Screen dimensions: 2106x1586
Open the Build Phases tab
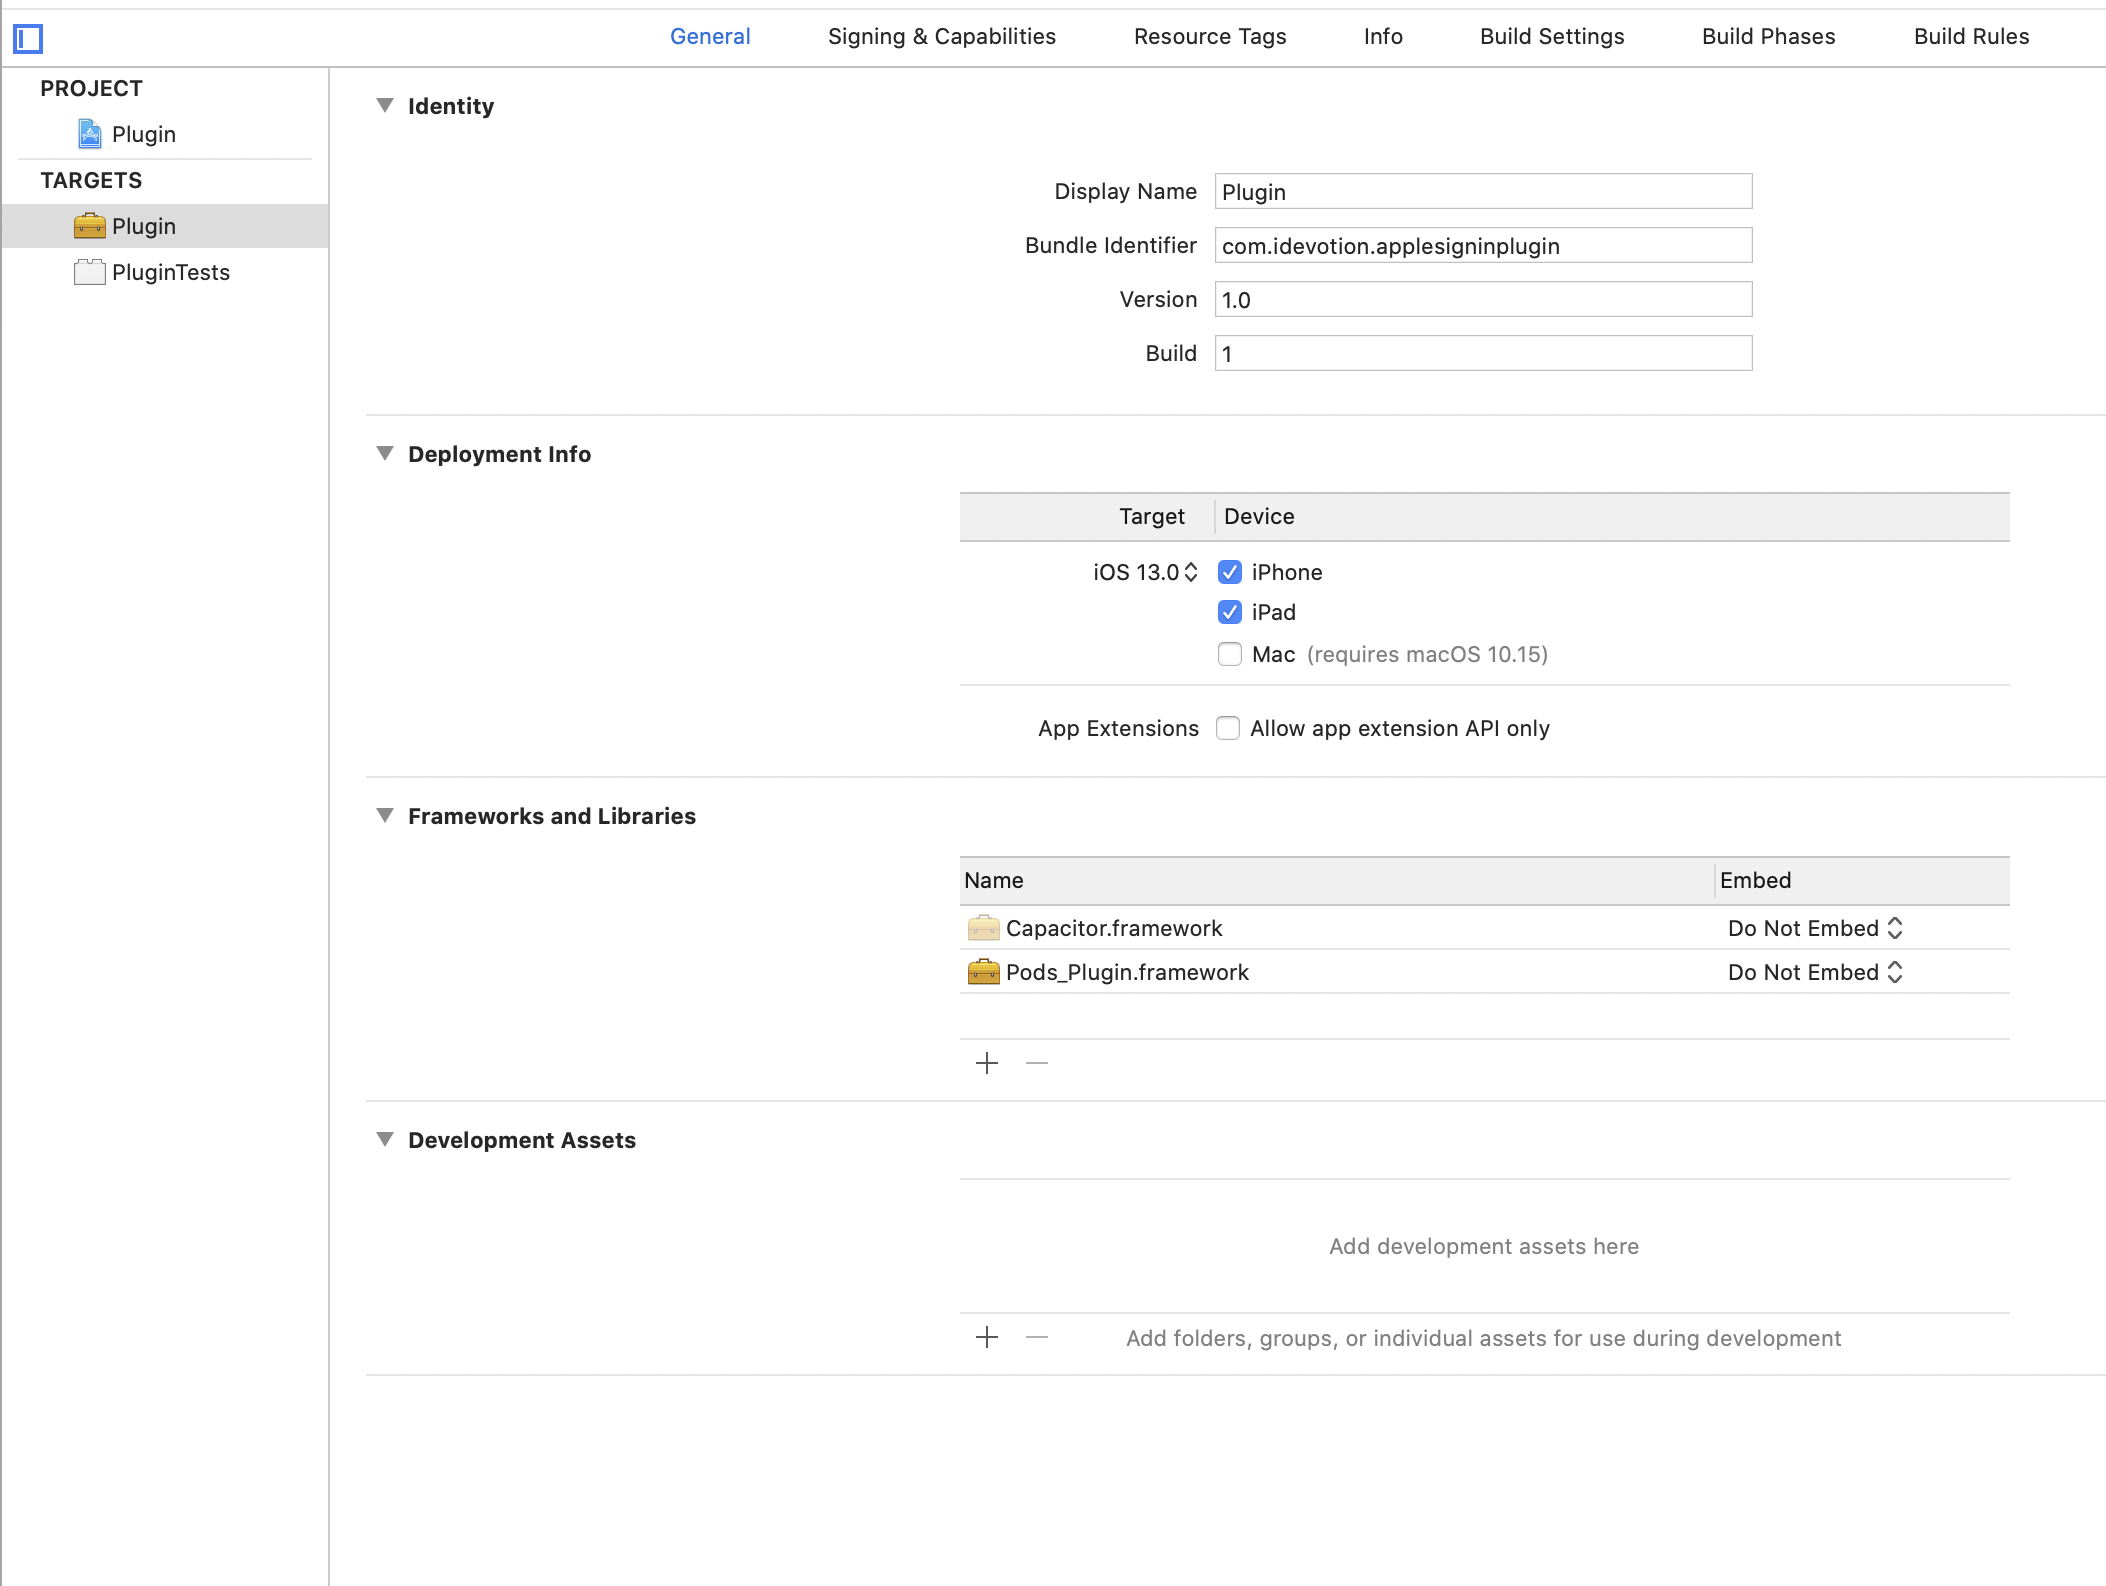tap(1769, 37)
